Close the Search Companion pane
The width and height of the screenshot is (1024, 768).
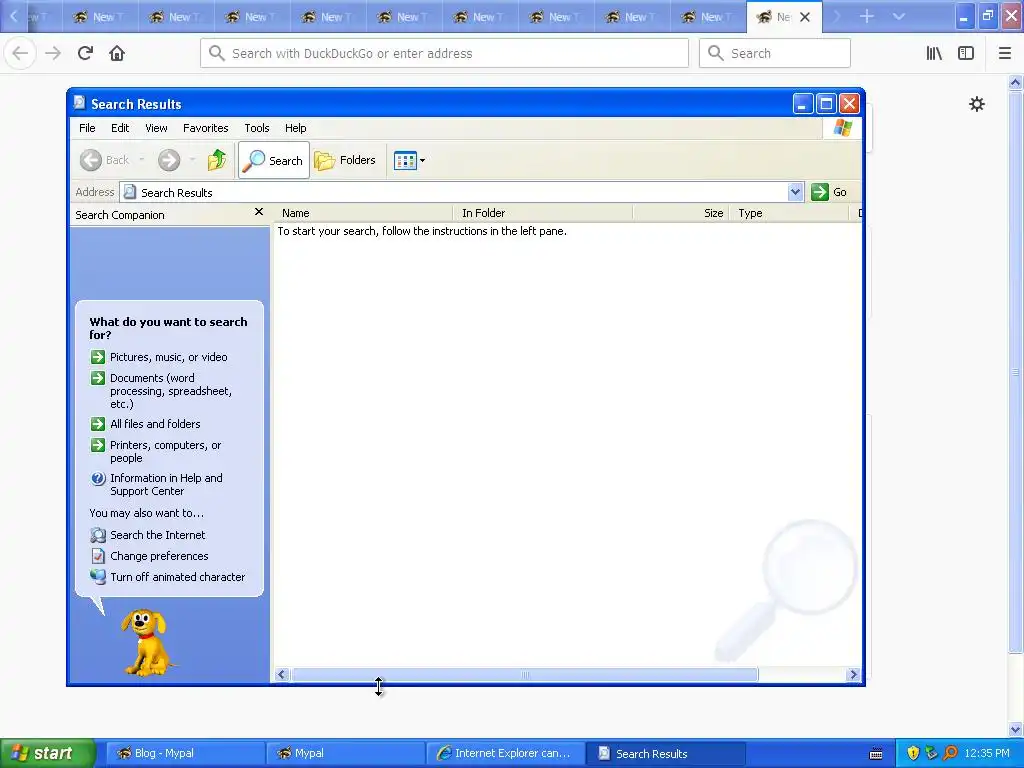(x=259, y=212)
